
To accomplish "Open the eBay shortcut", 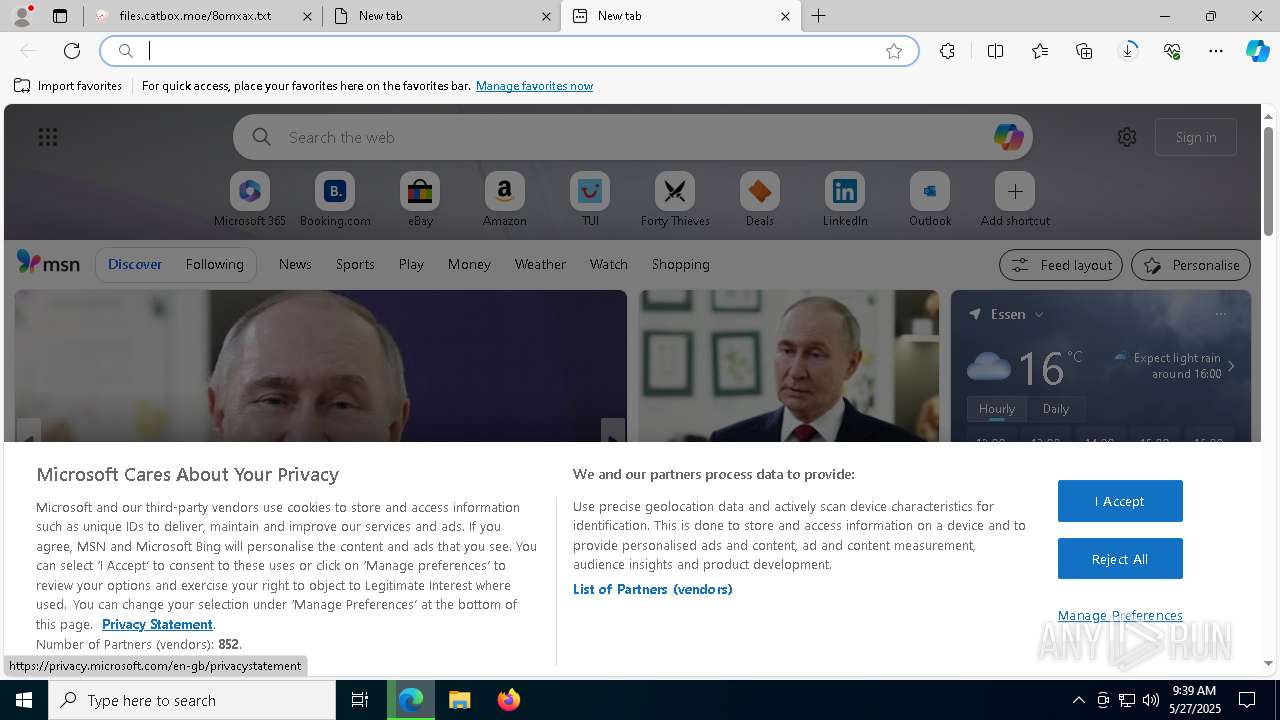I will [420, 200].
